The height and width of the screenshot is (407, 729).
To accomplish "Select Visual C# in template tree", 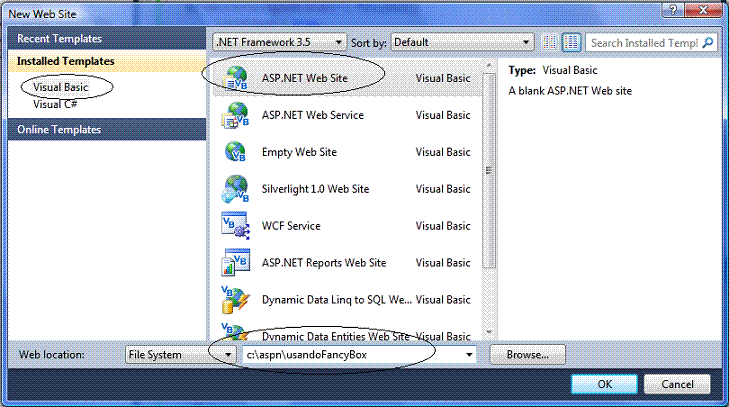I will point(55,104).
